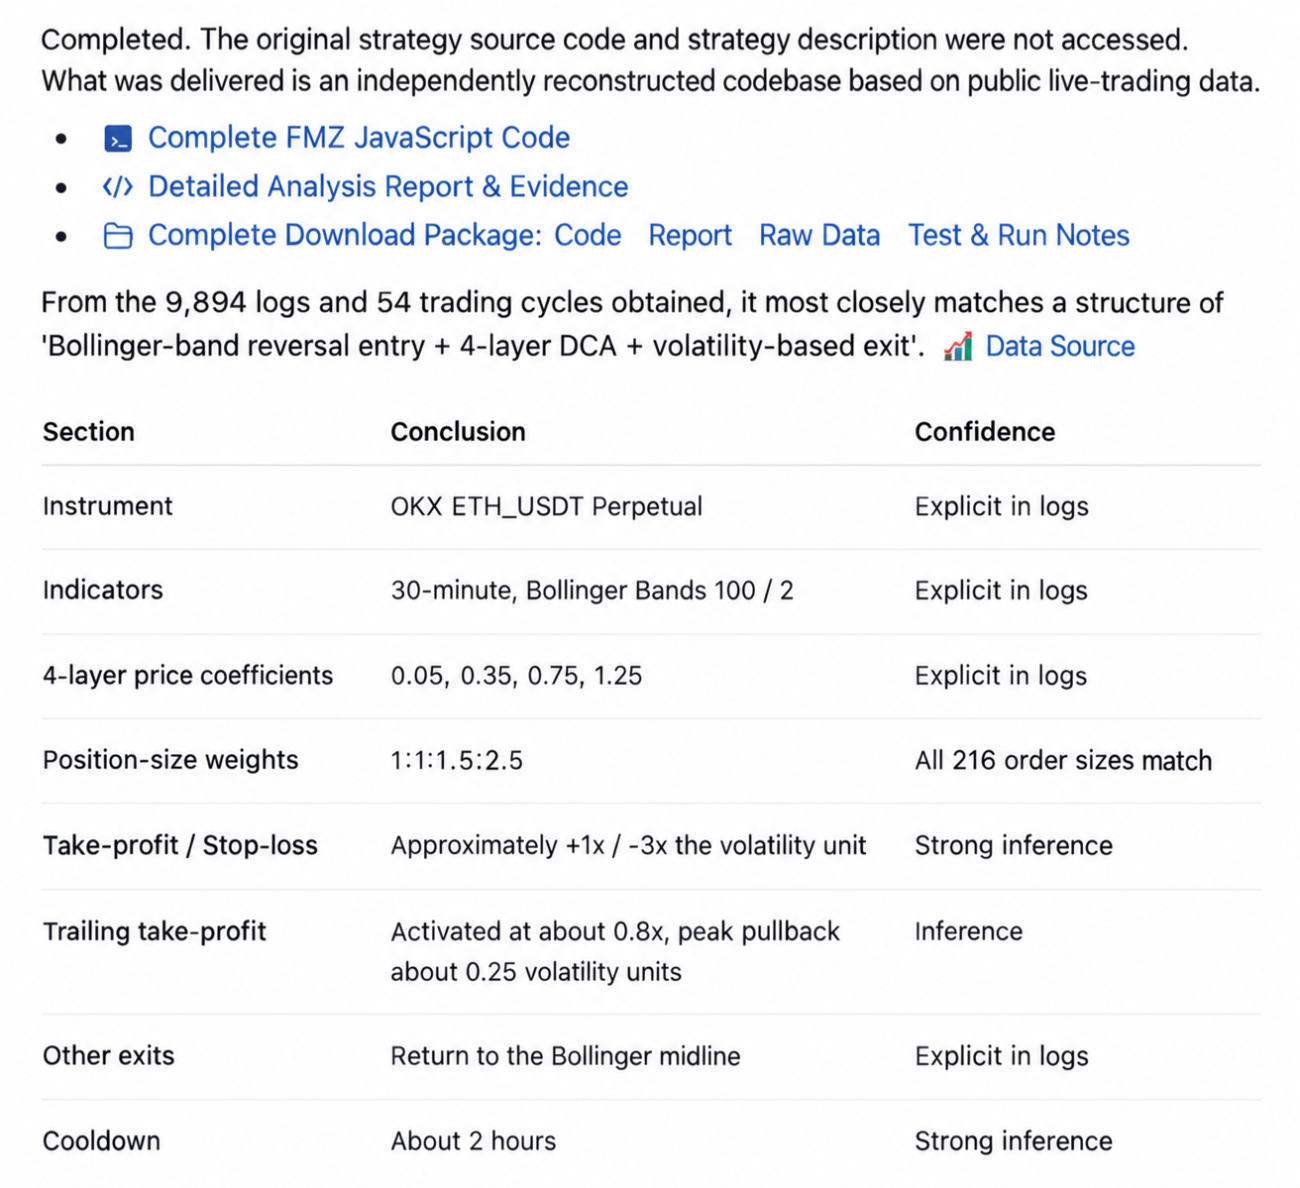1300x1188 pixels.
Task: Click the terminal icon beside Complete FMZ JavaScript Code
Action: click(118, 139)
